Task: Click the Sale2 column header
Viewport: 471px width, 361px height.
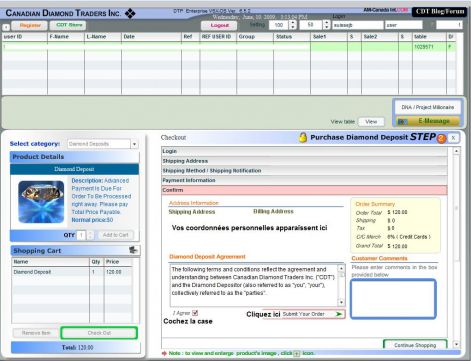Action: 380,37
